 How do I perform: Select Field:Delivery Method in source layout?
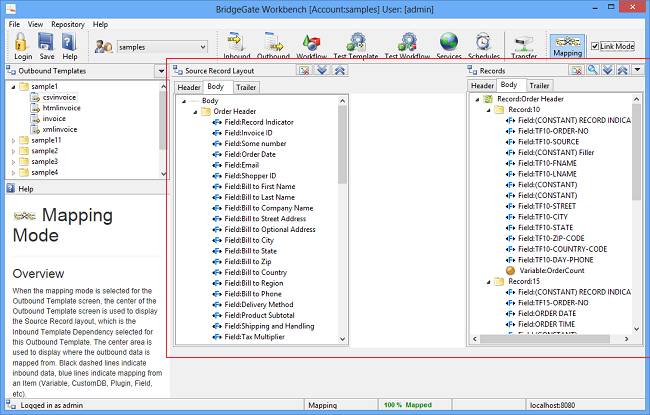pyautogui.click(x=259, y=305)
